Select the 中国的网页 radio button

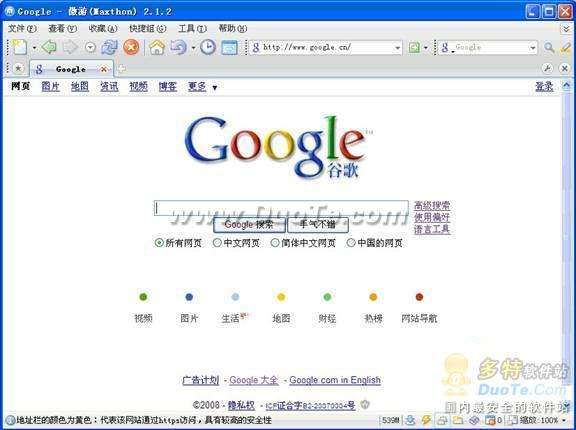[x=351, y=243]
